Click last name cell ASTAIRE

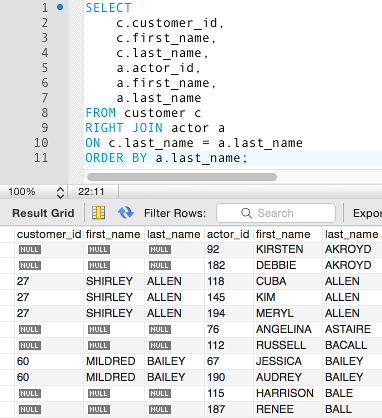[x=348, y=329]
